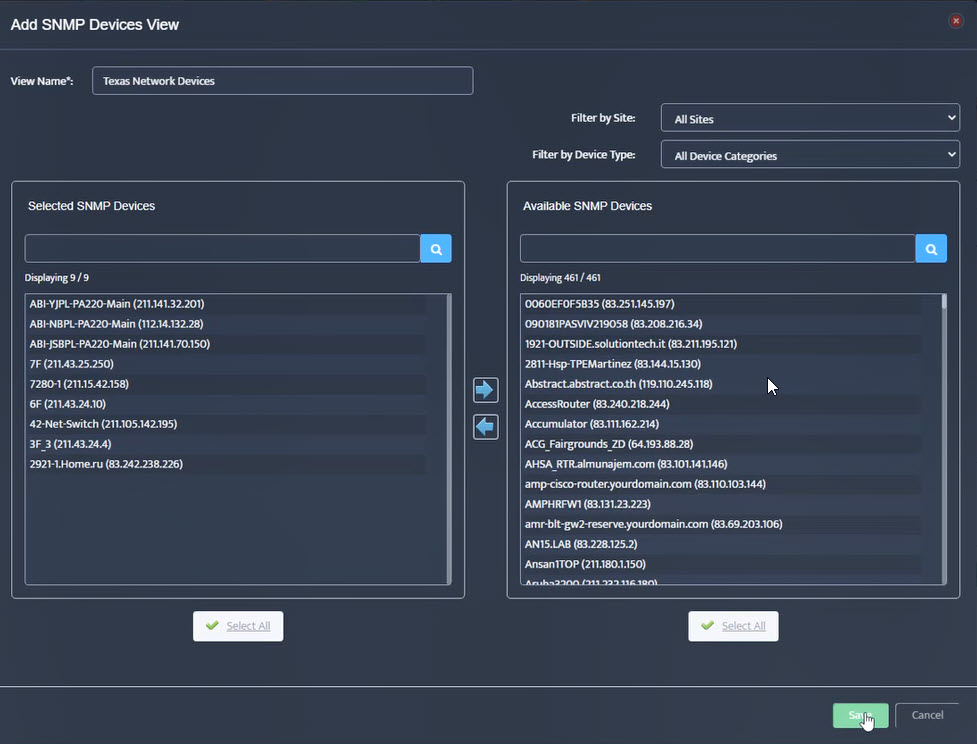Select Ansan1TOP (211.180.1.150)

[722, 564]
